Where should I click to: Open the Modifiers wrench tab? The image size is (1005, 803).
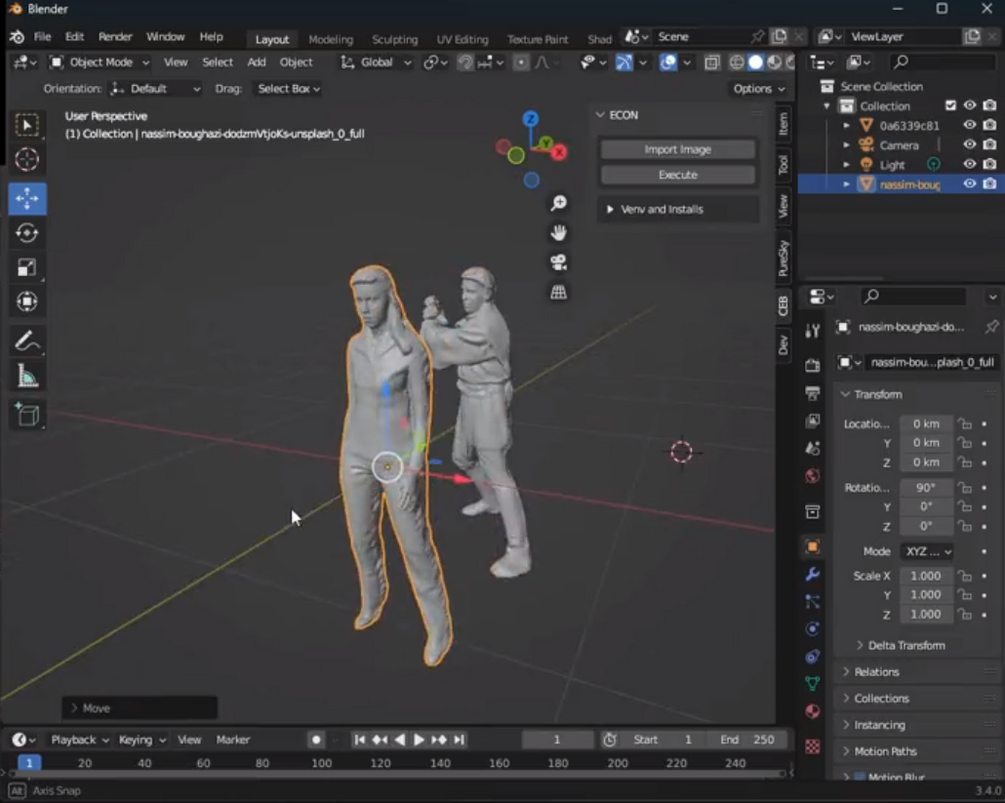(812, 574)
